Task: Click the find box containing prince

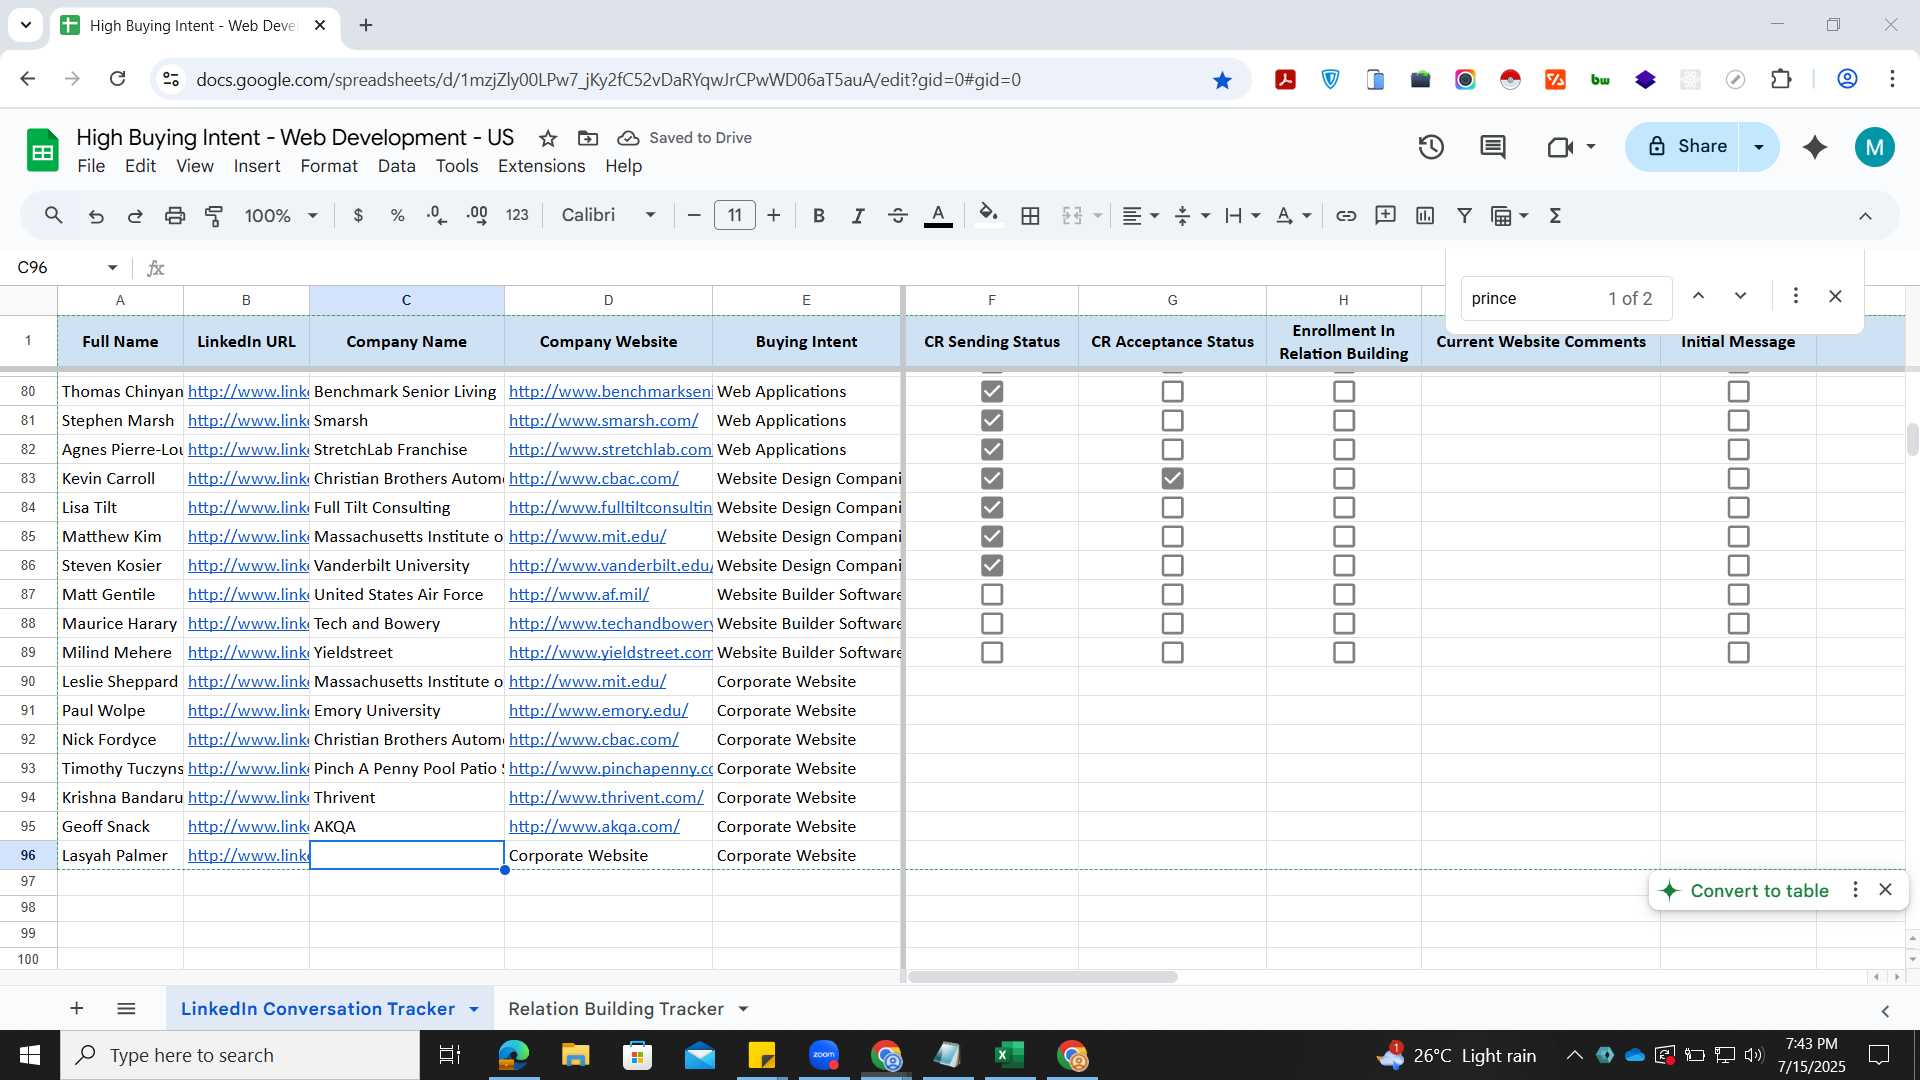Action: point(1566,298)
